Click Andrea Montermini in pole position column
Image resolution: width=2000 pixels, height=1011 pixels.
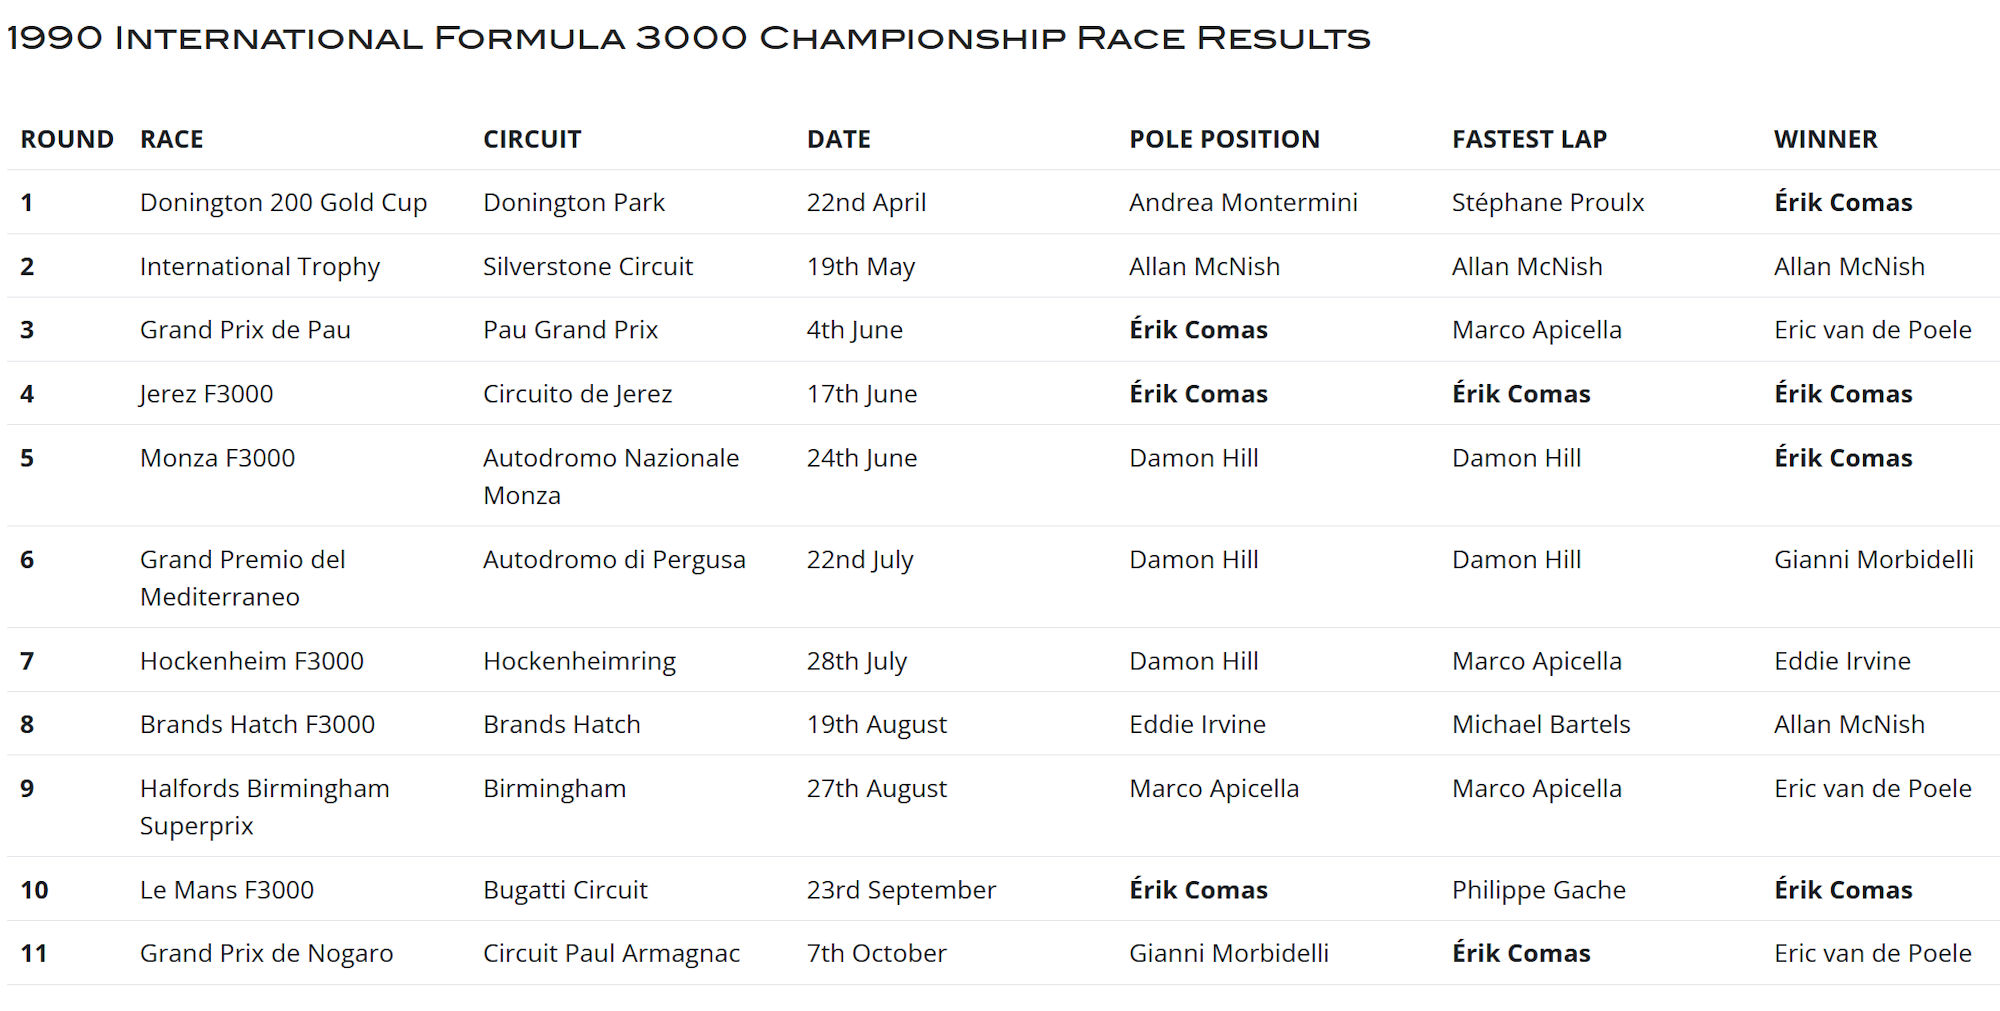tap(1243, 202)
